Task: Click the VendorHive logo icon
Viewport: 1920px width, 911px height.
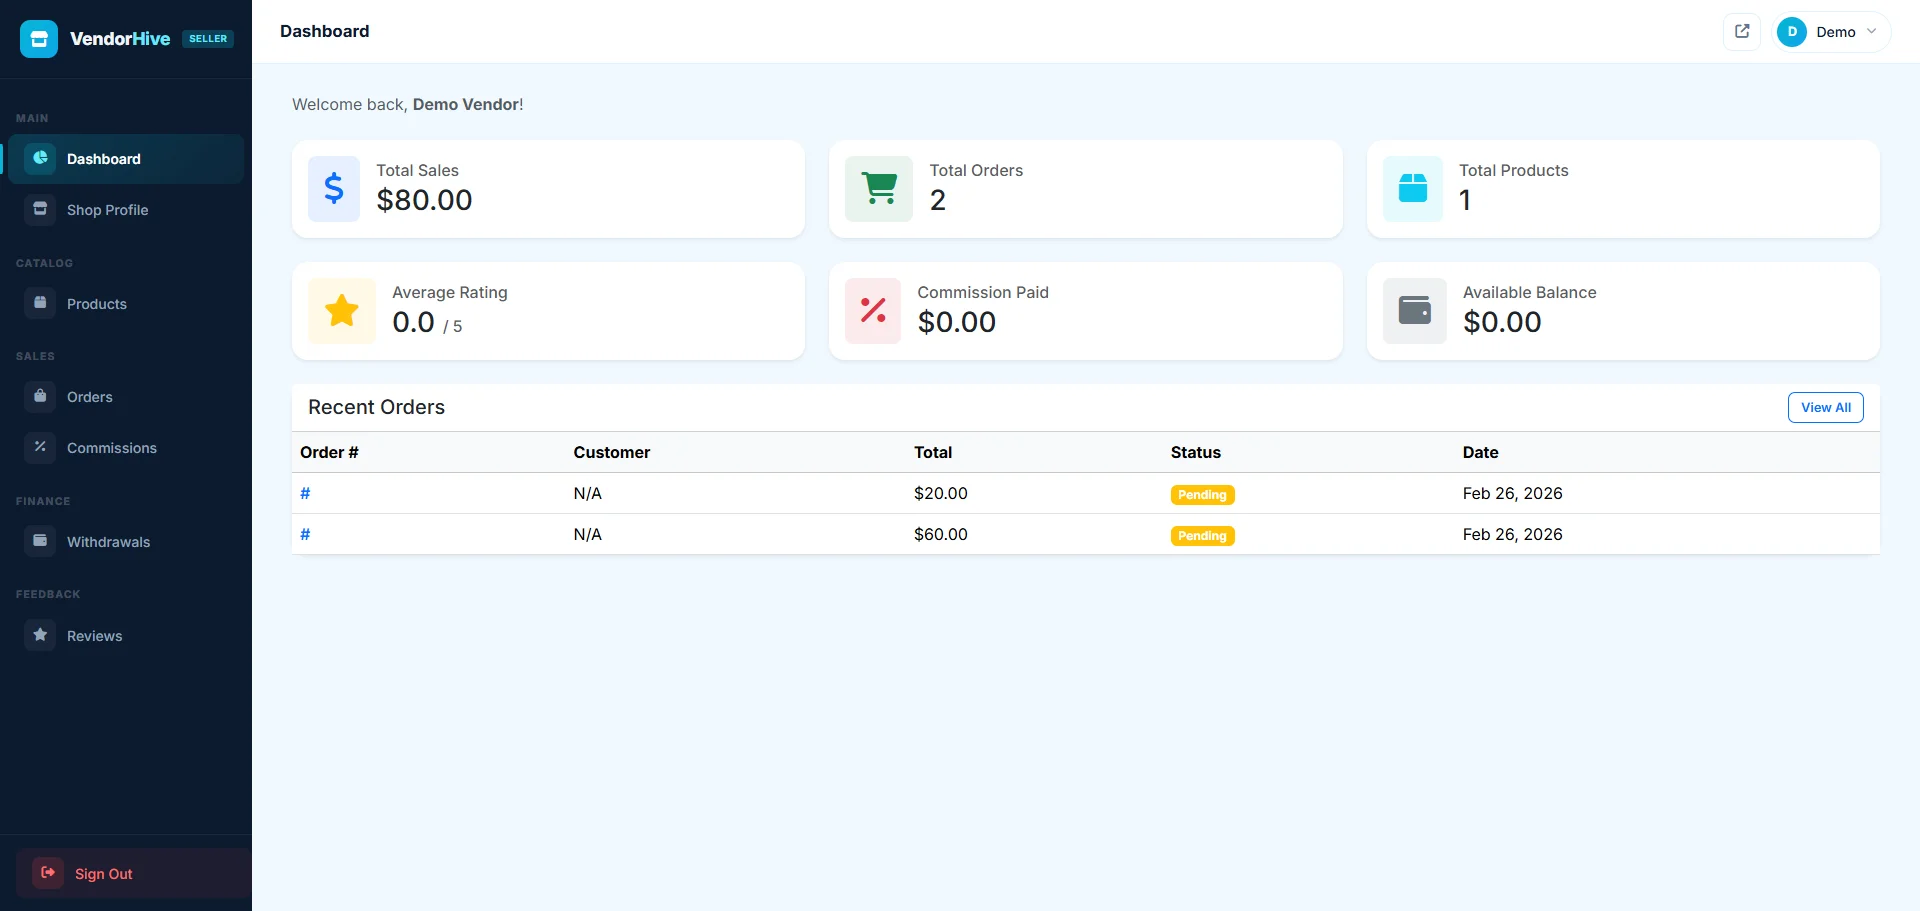Action: point(38,38)
